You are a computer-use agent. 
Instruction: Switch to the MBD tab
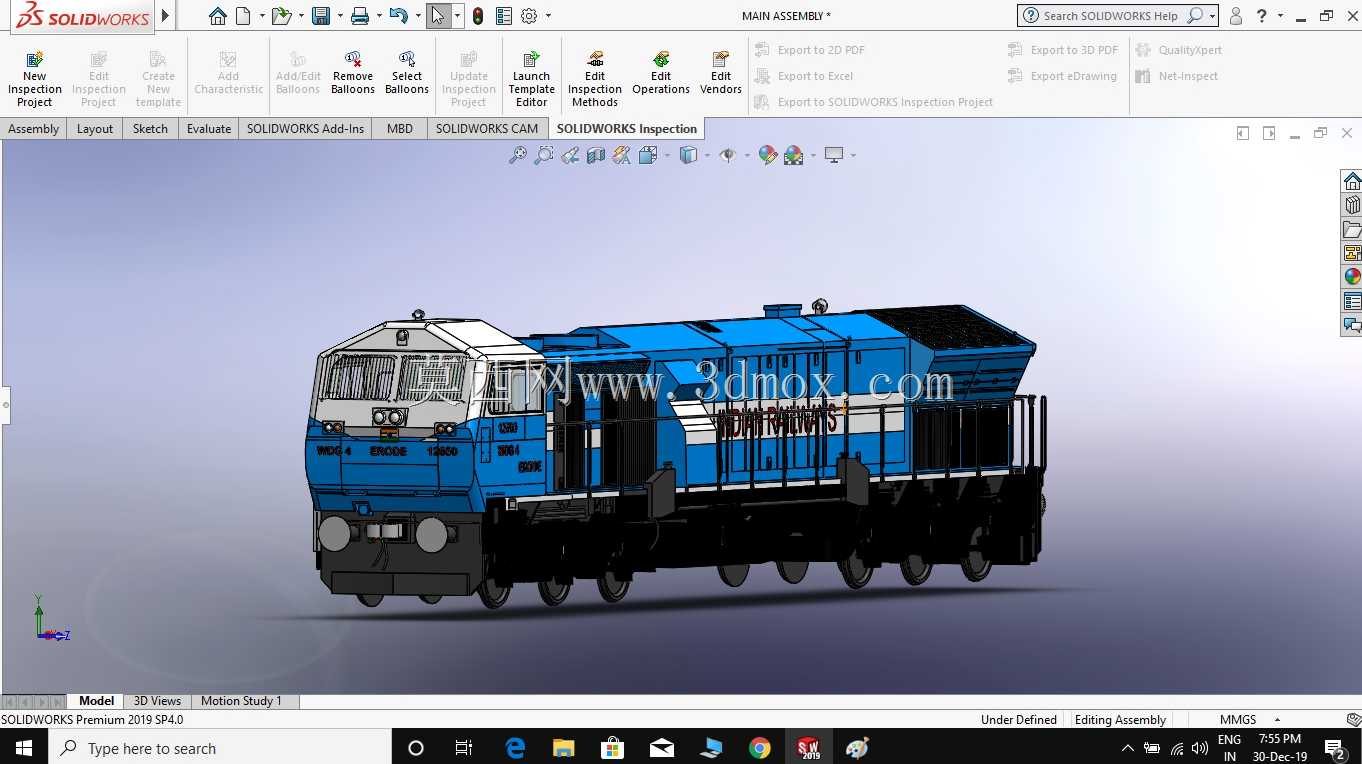point(400,128)
